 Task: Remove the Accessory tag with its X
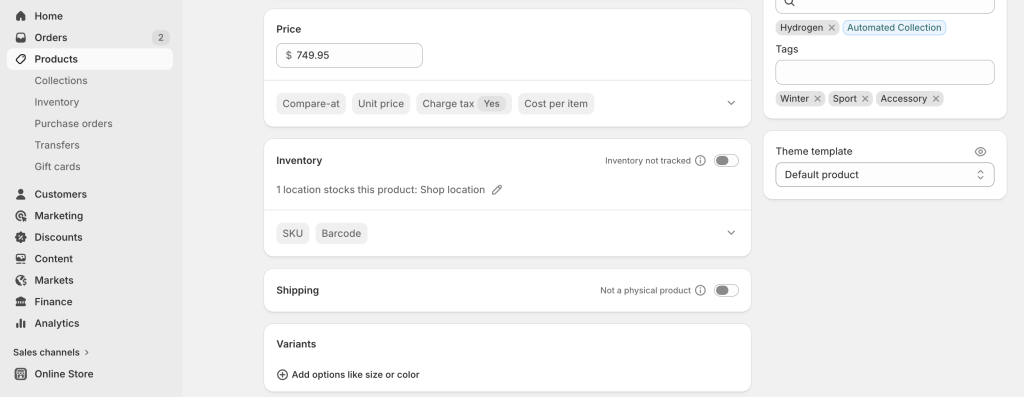tap(936, 99)
